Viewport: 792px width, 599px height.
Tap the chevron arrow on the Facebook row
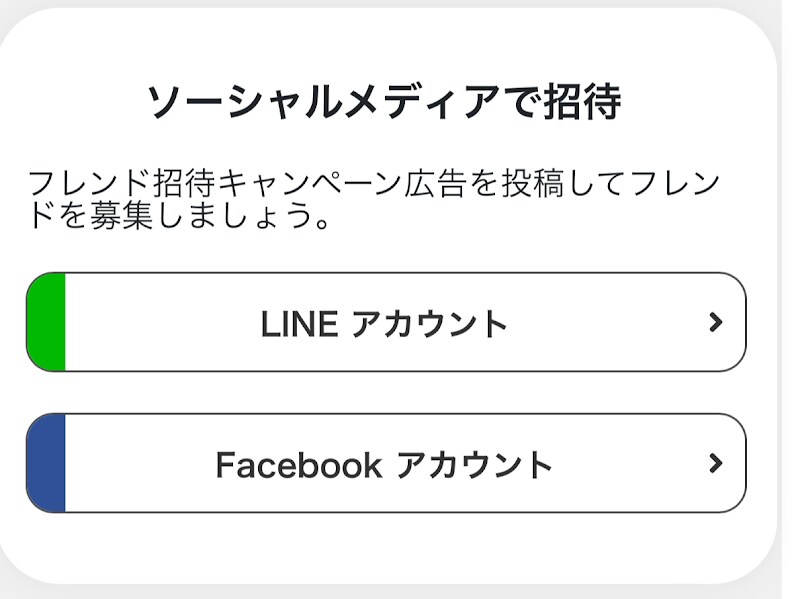(714, 463)
